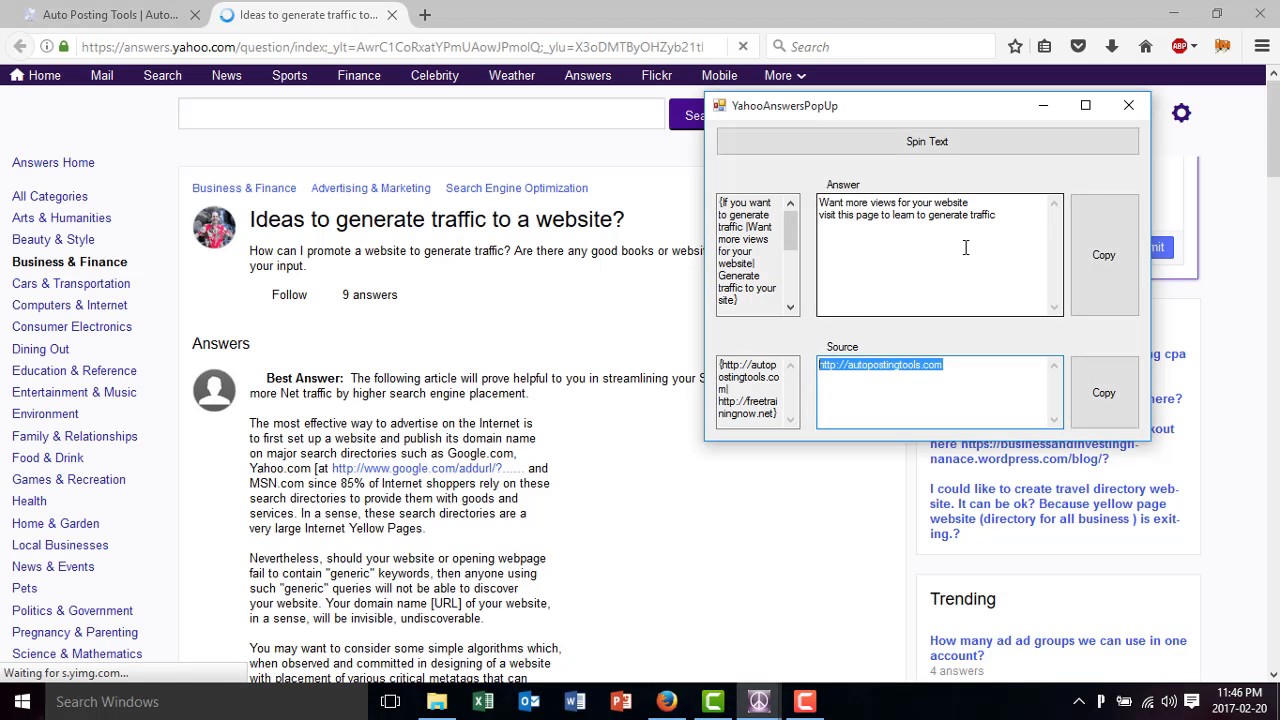Image resolution: width=1280 pixels, height=720 pixels.
Task: Open Word from the taskbar
Action: [x=575, y=701]
